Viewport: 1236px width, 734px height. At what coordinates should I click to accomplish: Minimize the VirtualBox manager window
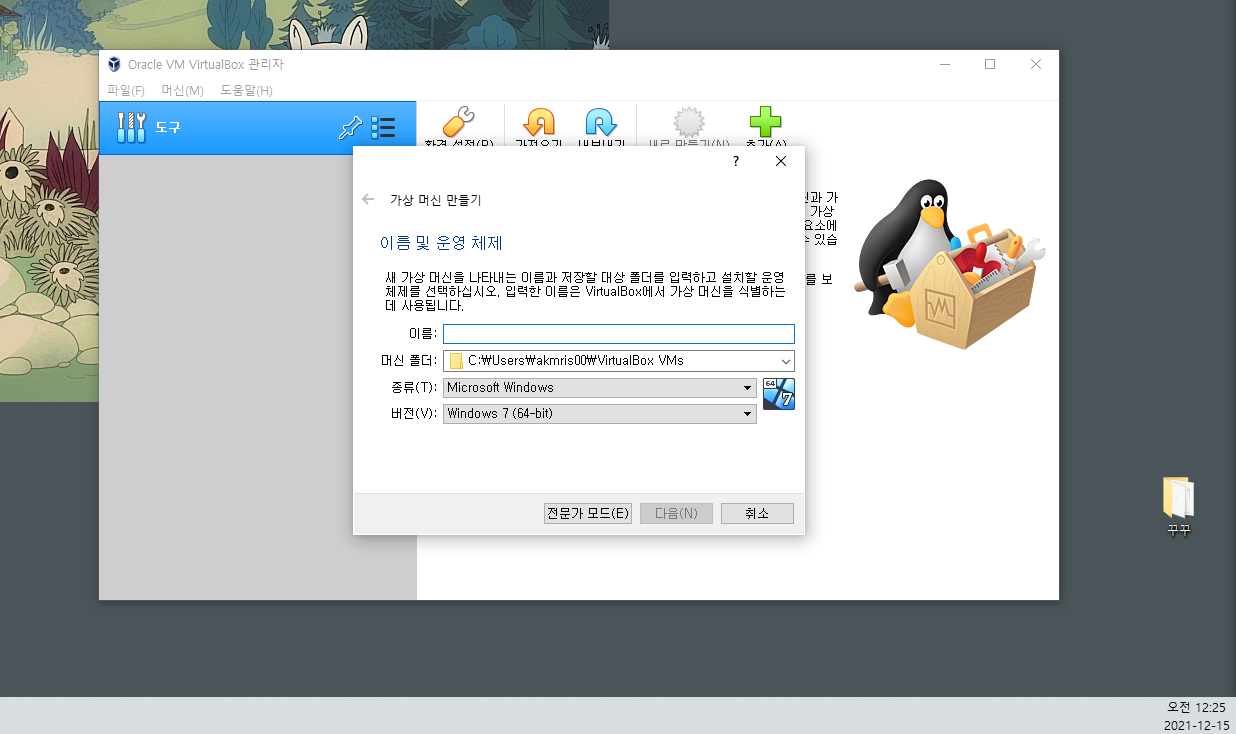[945, 64]
